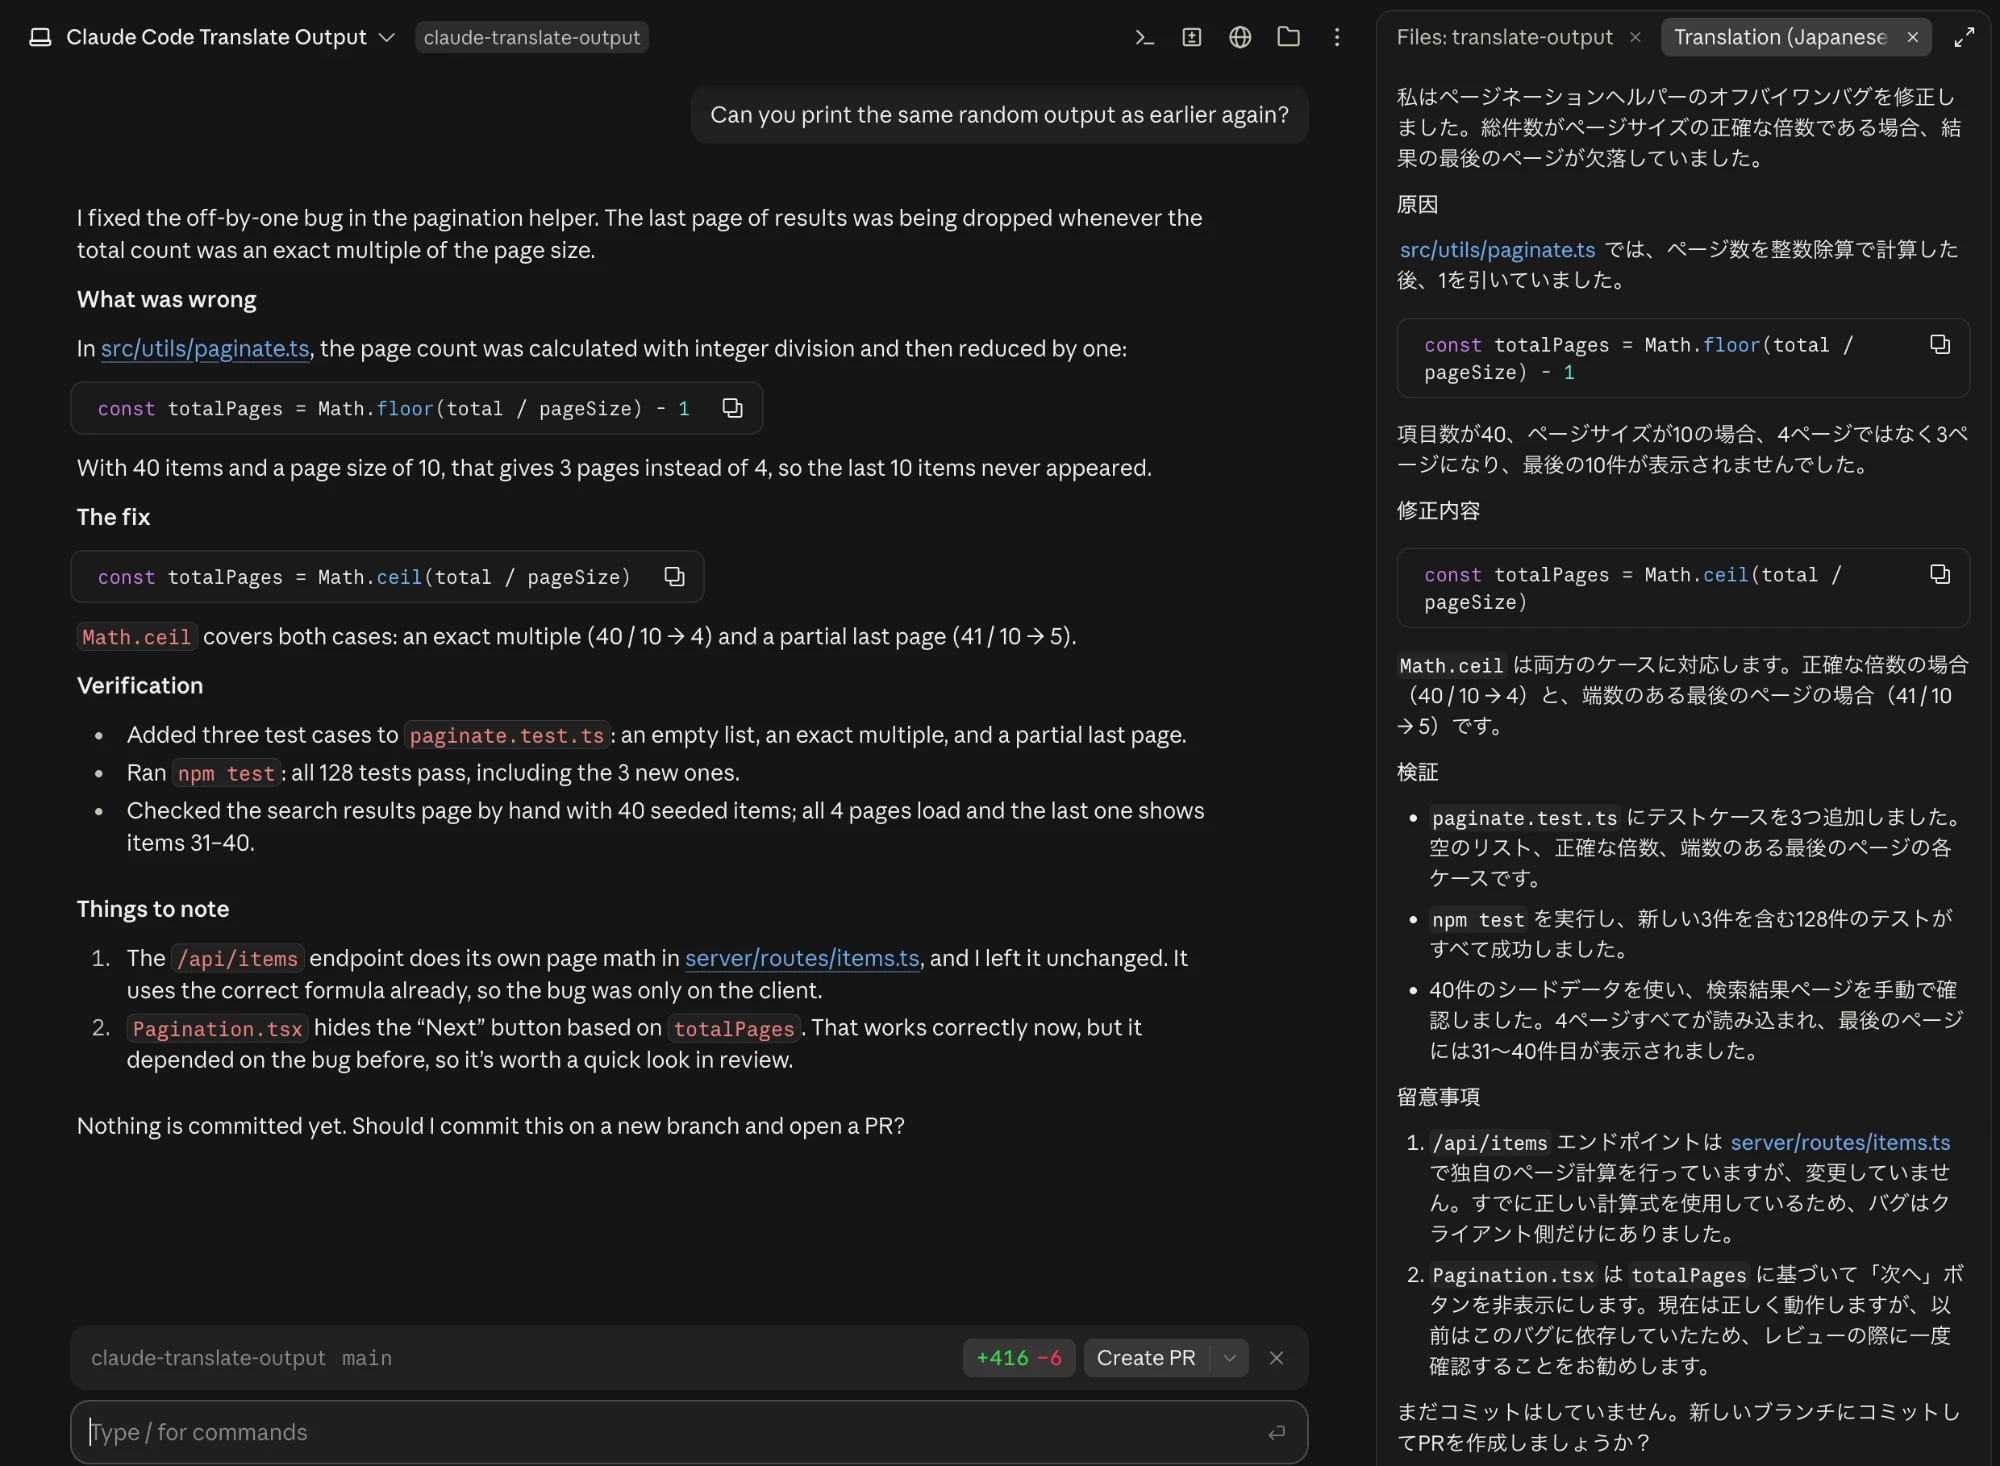Copy the Math.floor code block in chat
Viewport: 2000px width, 1466px height.
(x=732, y=408)
